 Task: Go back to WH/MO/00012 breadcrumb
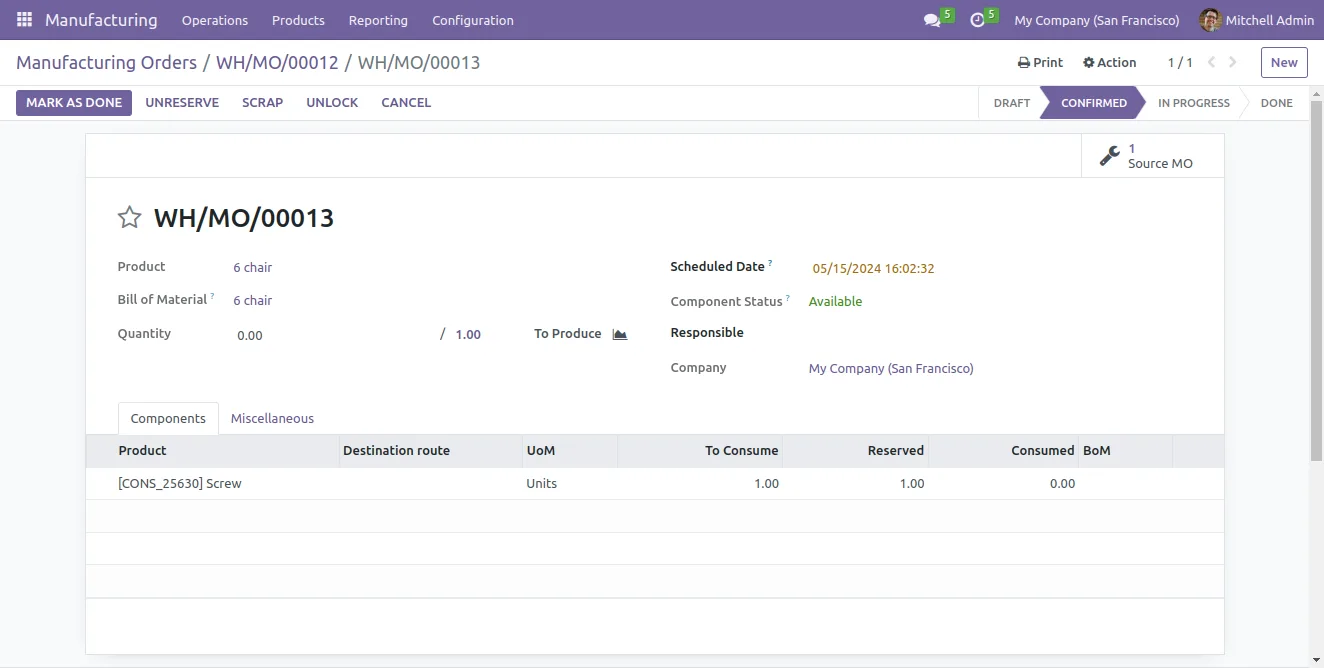(277, 63)
